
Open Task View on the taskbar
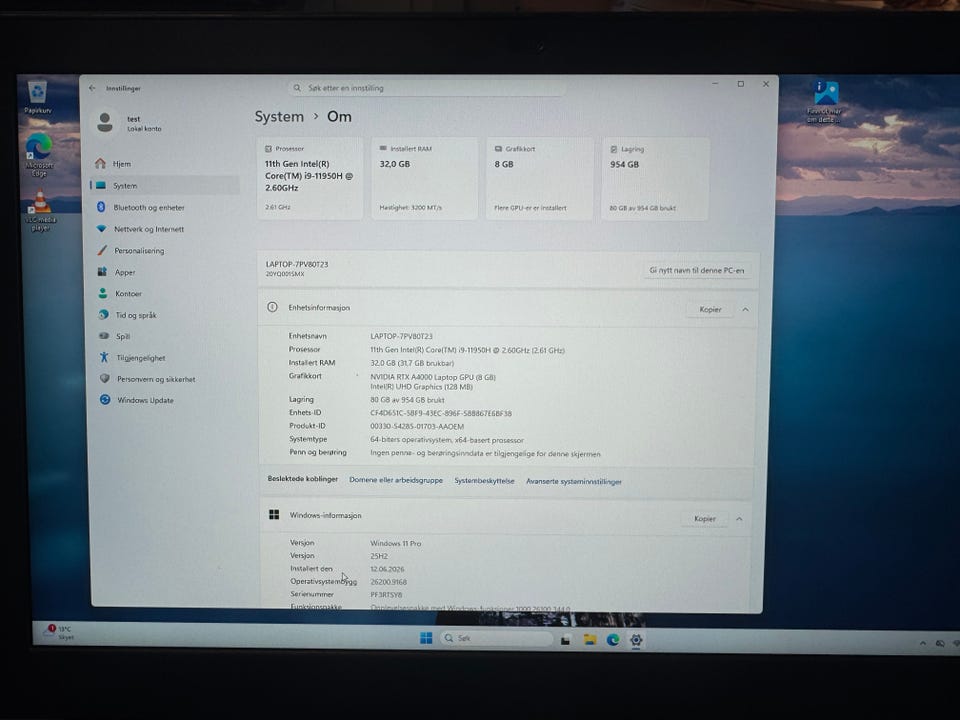[566, 640]
